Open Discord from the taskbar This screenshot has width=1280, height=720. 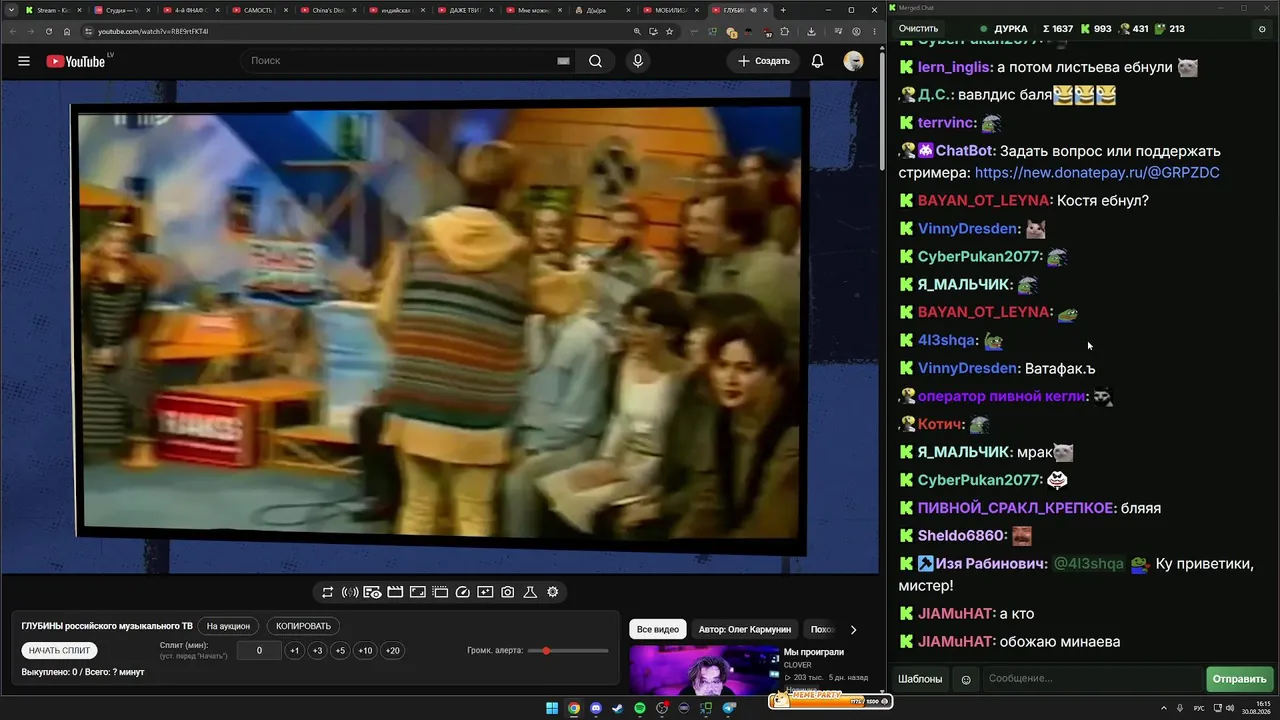pos(596,709)
